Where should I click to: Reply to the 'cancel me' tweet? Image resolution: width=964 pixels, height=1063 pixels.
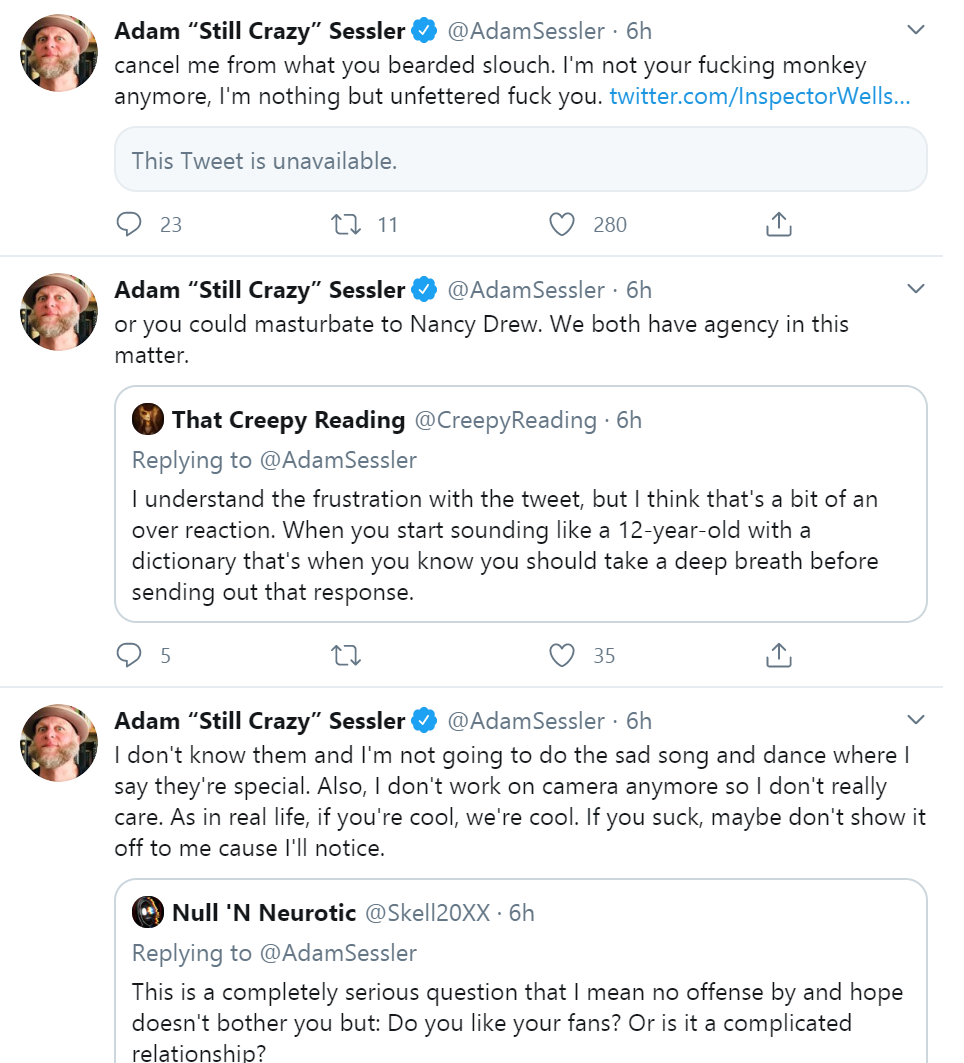pyautogui.click(x=129, y=224)
